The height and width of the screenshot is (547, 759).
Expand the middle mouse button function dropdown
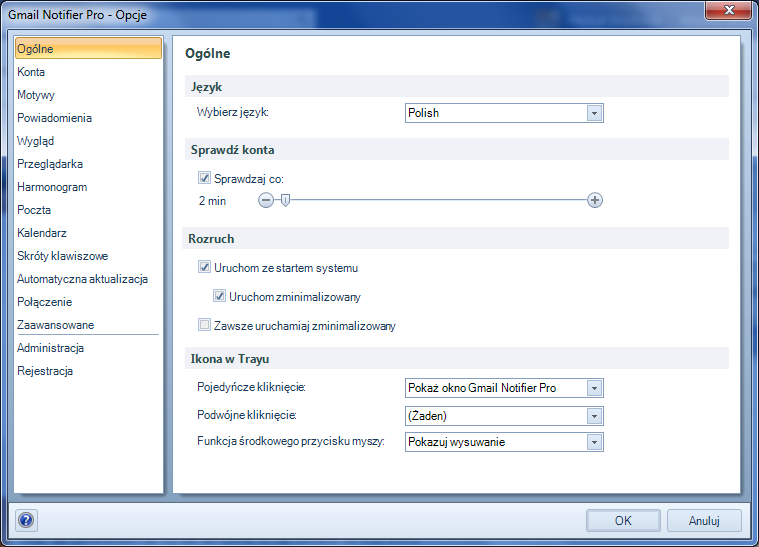pyautogui.click(x=594, y=441)
